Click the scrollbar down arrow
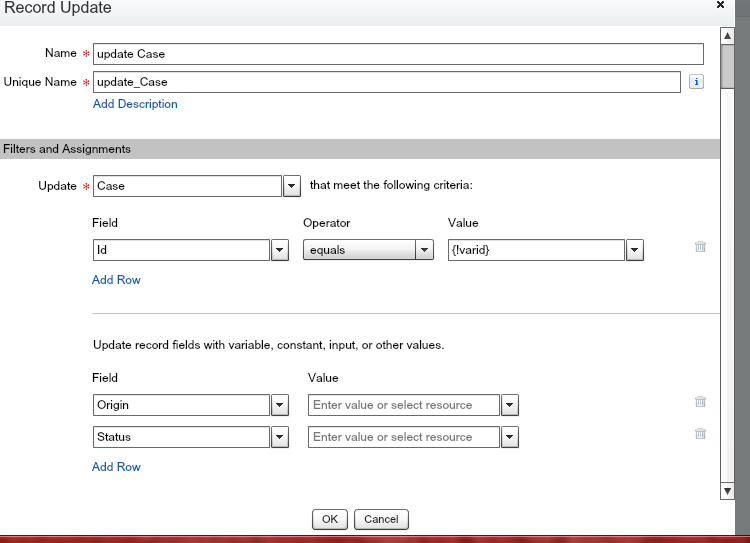Screen dimensions: 750x543 pyautogui.click(x=728, y=490)
